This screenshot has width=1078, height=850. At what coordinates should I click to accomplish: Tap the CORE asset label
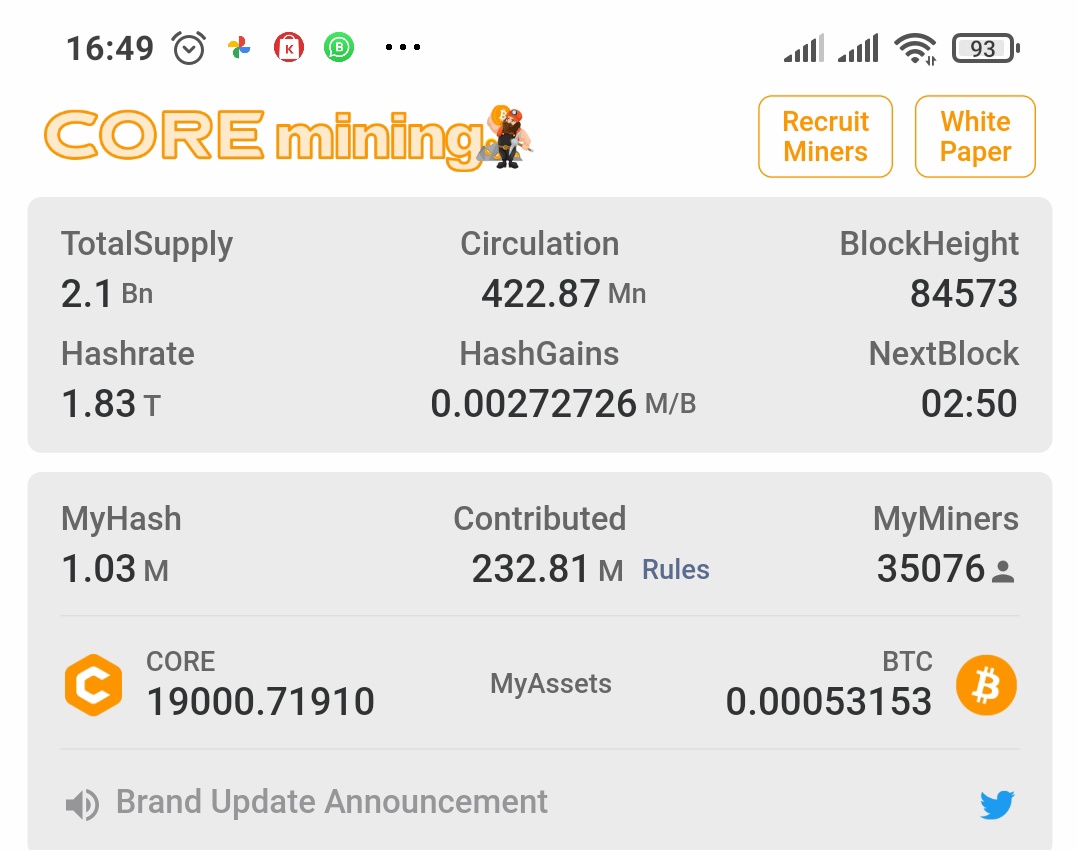[x=181, y=662]
